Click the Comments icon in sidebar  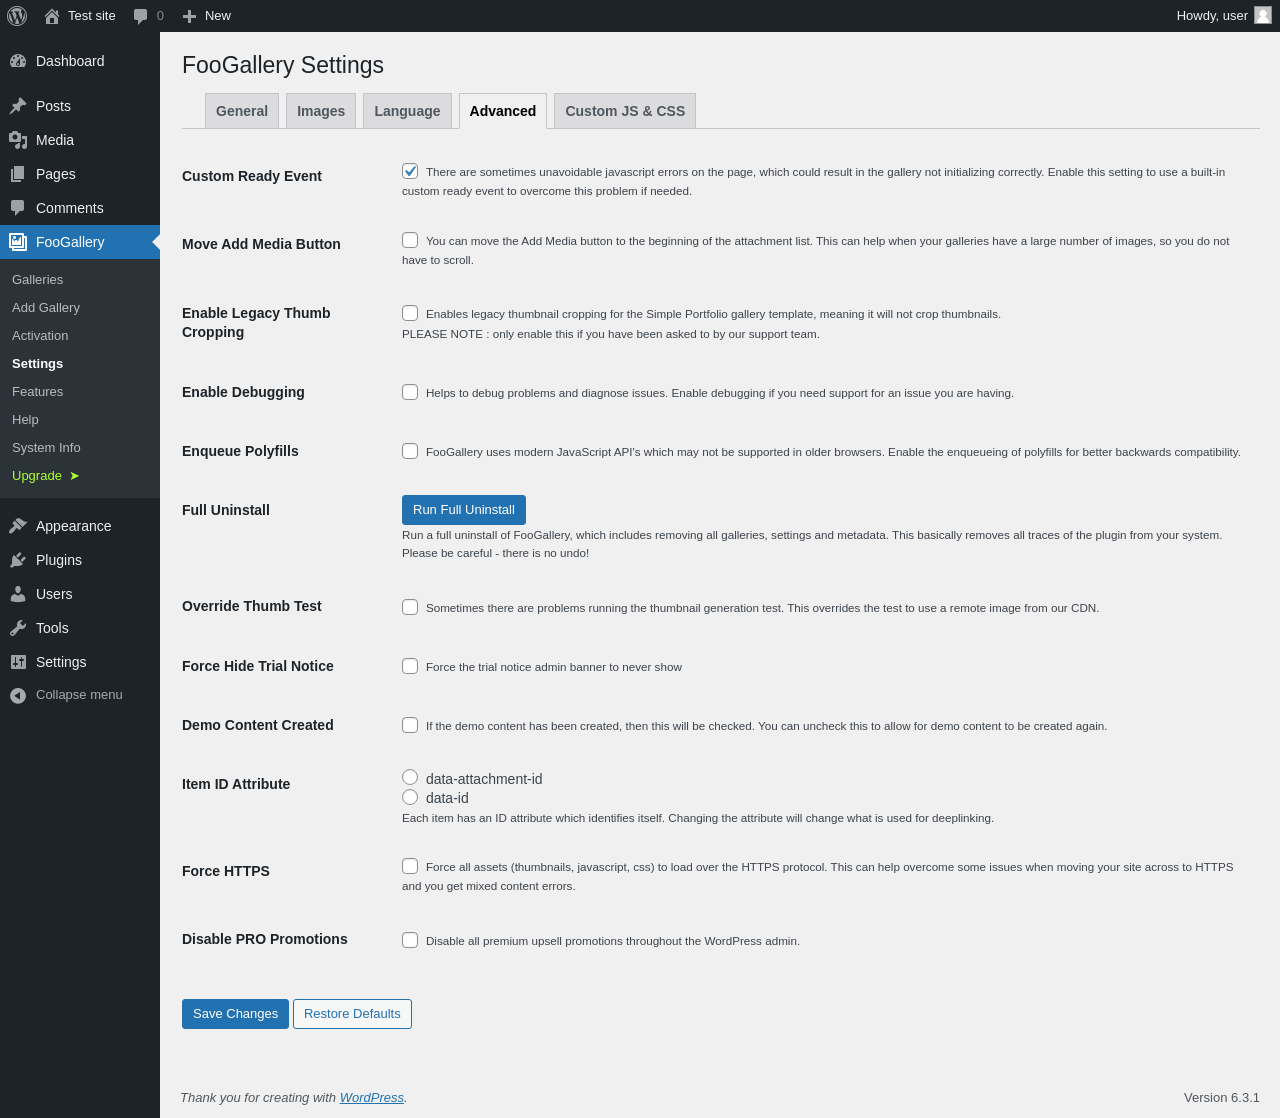pyautogui.click(x=18, y=208)
